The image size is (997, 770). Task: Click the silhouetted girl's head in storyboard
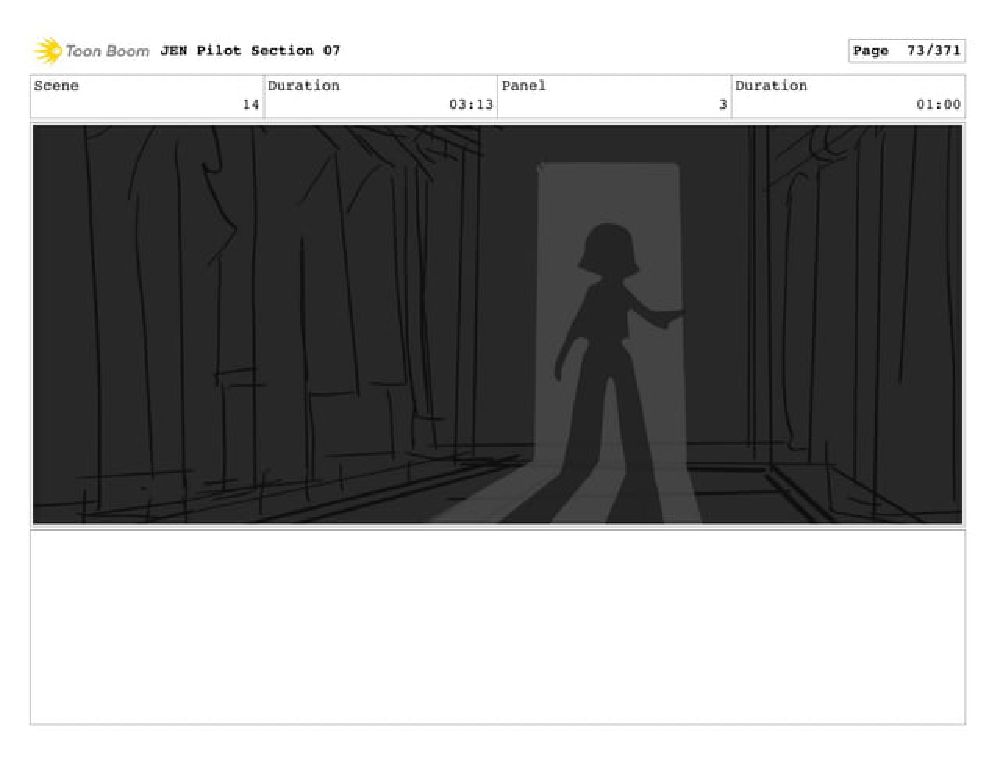point(609,250)
